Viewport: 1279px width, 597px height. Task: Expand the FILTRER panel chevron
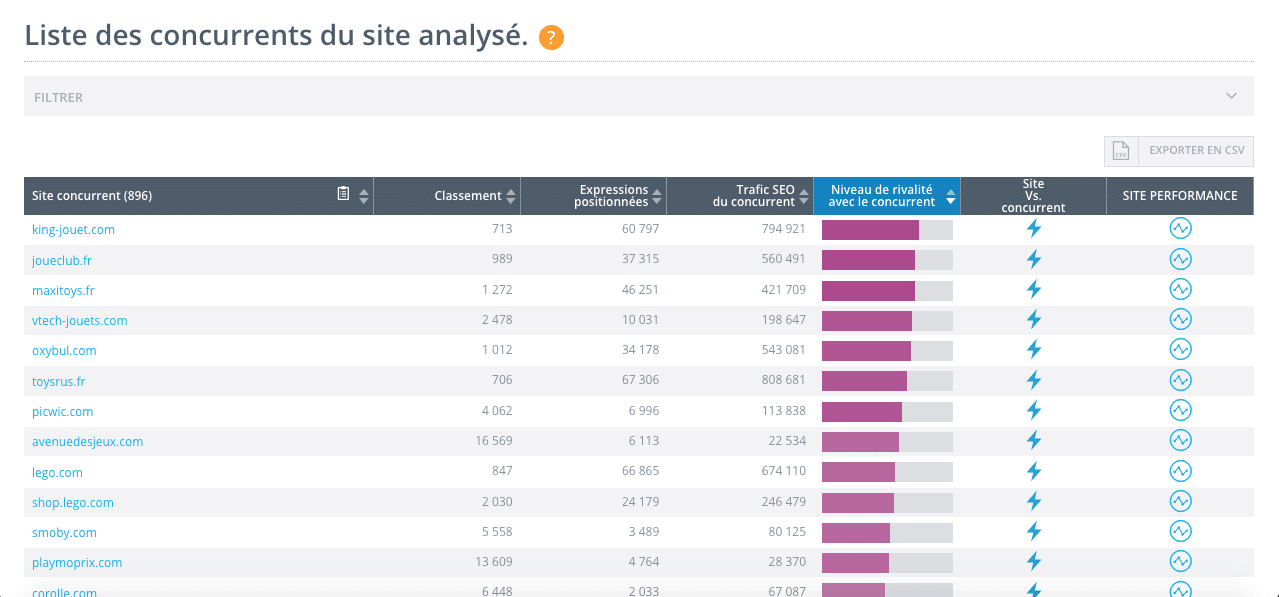1231,96
